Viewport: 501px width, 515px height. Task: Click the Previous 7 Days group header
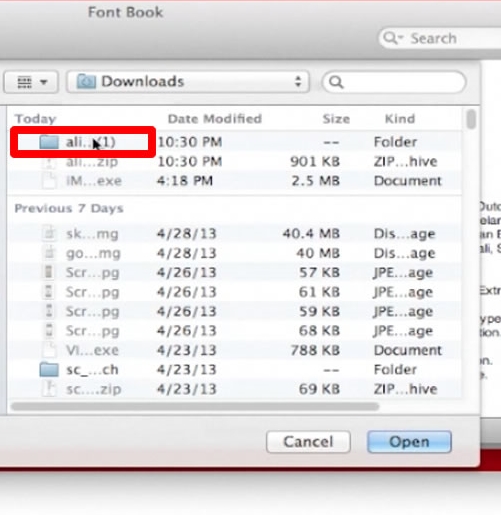coord(69,208)
